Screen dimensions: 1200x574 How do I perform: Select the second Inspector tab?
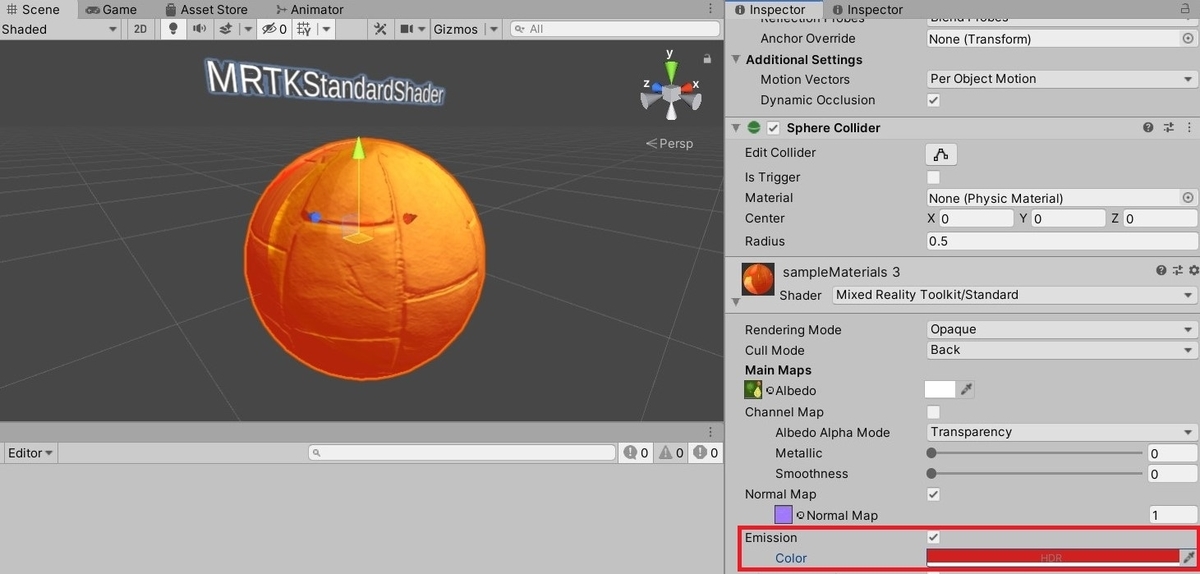click(866, 9)
